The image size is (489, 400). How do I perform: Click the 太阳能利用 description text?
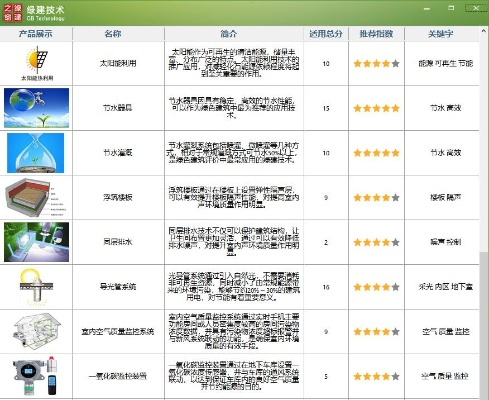pos(234,63)
